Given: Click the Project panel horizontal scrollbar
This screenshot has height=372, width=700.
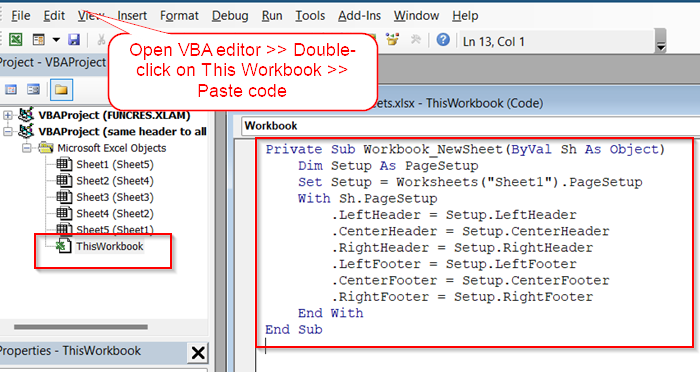Looking at the screenshot, I should (x=81, y=327).
